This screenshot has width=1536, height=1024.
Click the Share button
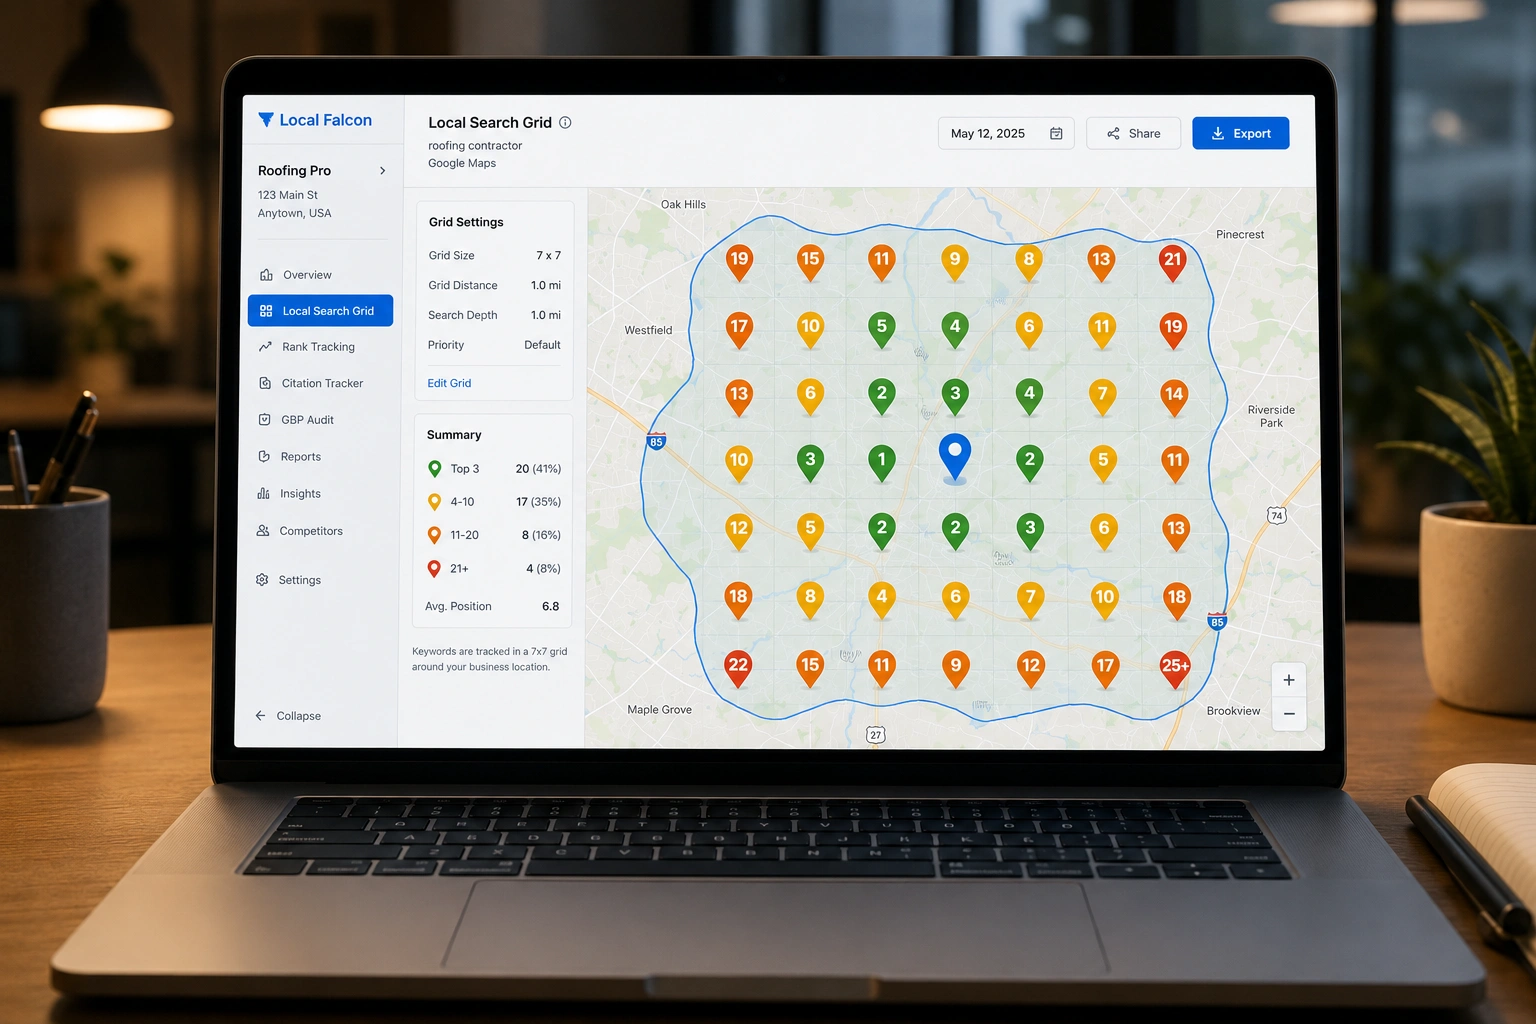click(x=1134, y=134)
